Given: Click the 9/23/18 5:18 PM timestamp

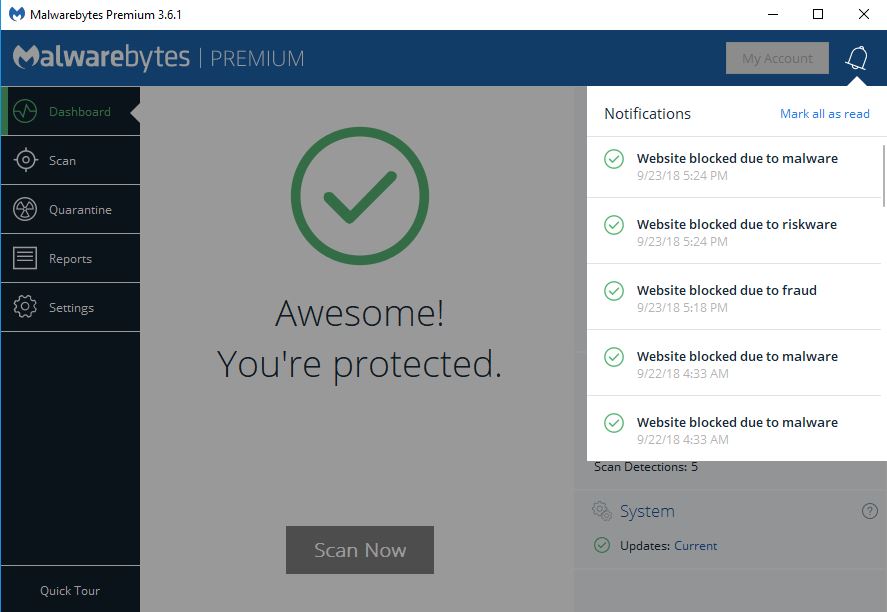Looking at the screenshot, I should pos(682,308).
